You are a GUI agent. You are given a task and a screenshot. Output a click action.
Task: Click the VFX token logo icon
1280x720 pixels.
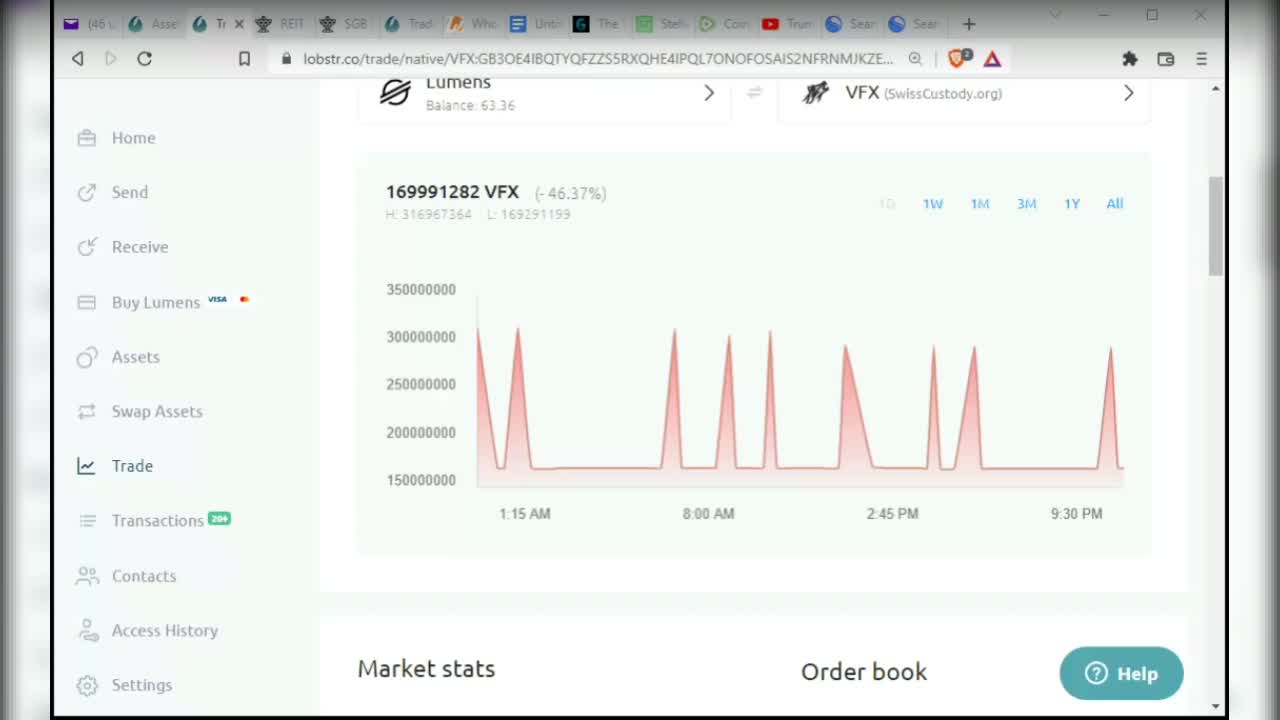pos(817,93)
